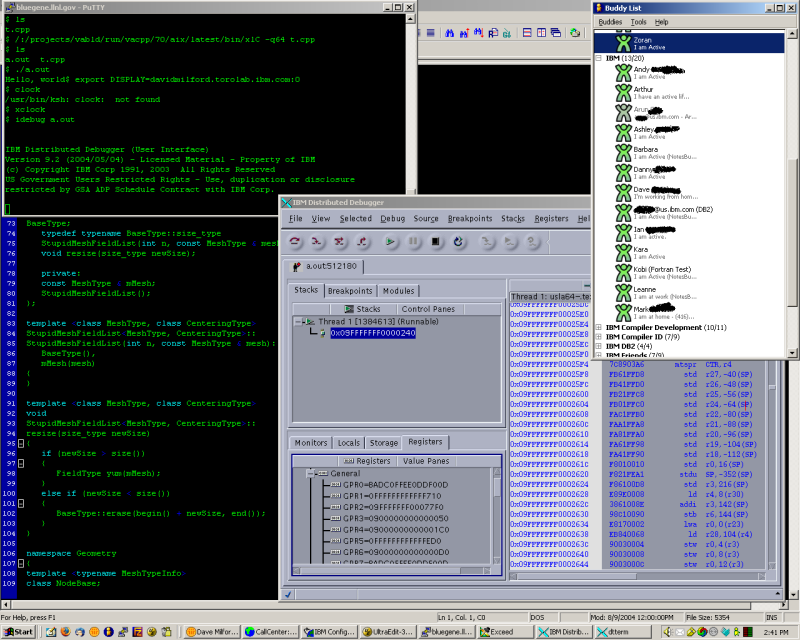Select stack frame 0x09FFFFFFF0000240
Screen dimensions: 800x640
(x=372, y=333)
